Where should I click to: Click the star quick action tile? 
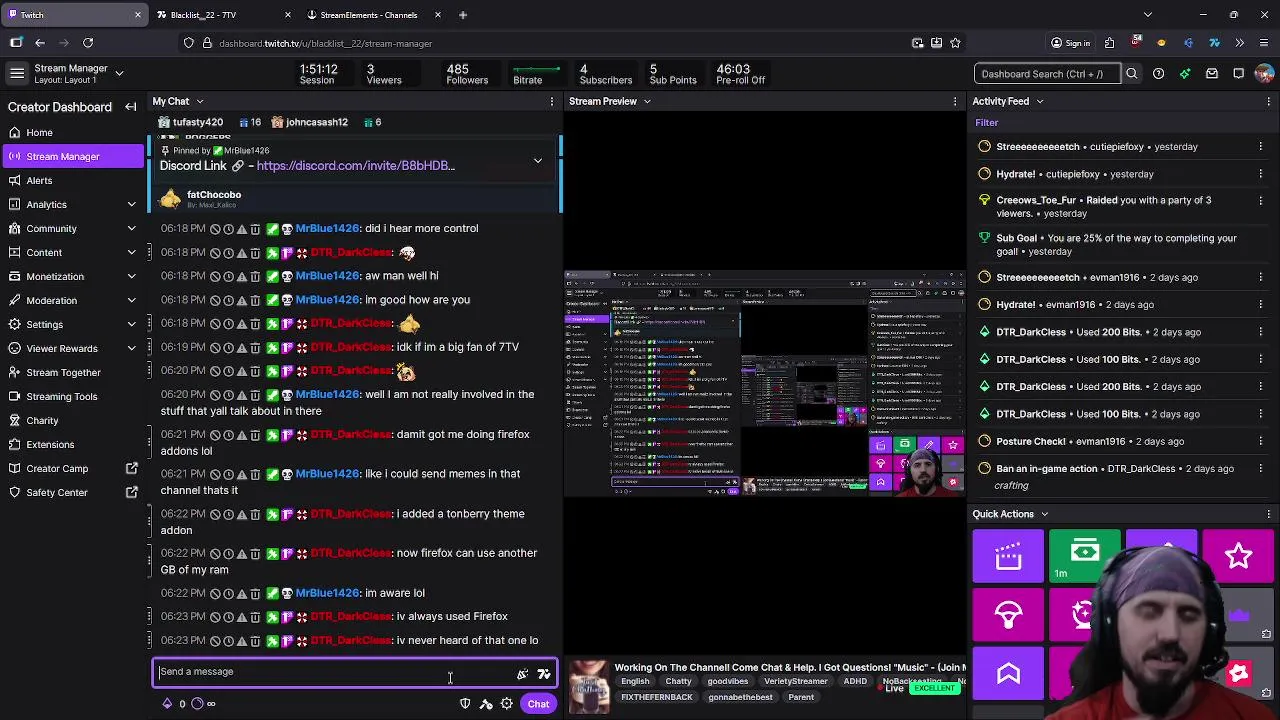tap(1238, 556)
